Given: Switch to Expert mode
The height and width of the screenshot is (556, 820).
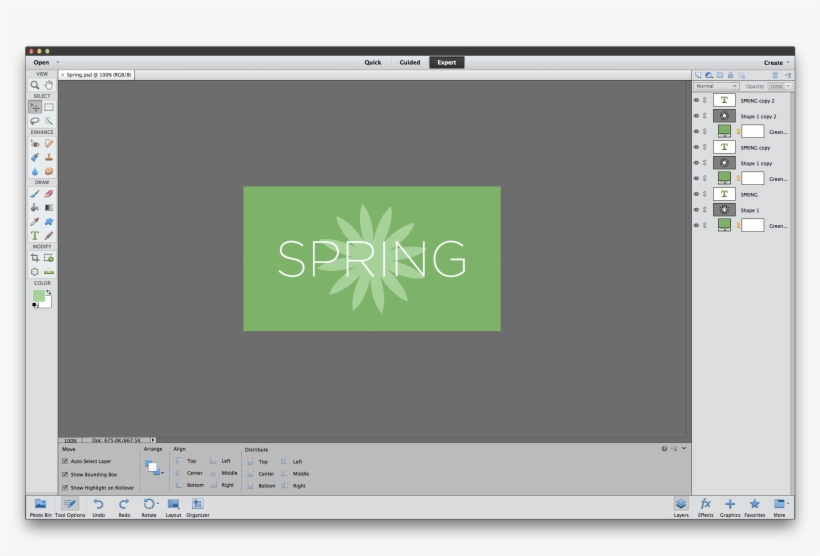Looking at the screenshot, I should point(447,62).
